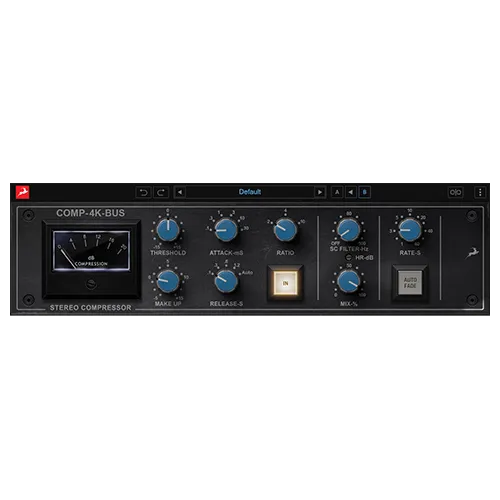Click the link/compare icon at top right
500x500 pixels.
tap(455, 192)
